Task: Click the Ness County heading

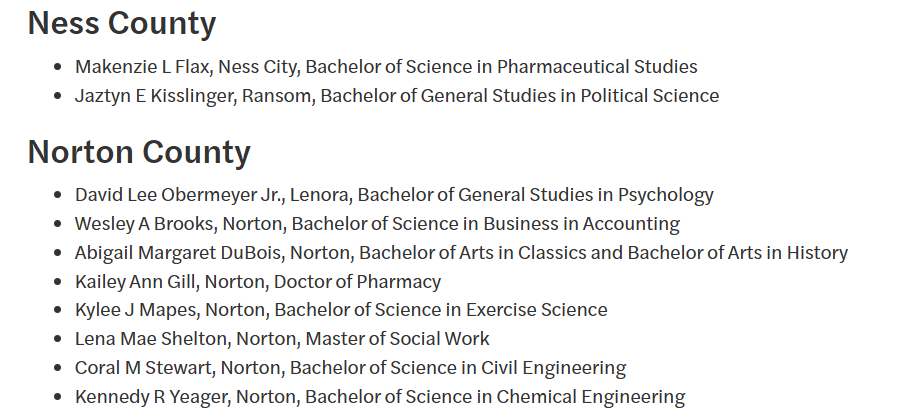Action: (x=122, y=24)
